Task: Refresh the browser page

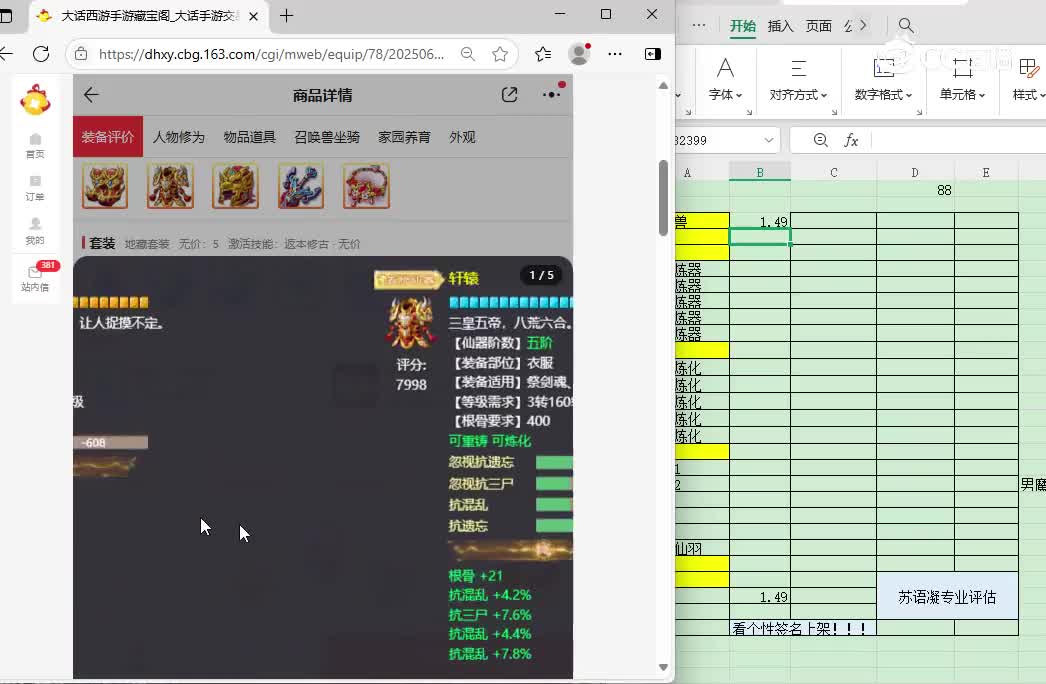Action: tap(41, 54)
